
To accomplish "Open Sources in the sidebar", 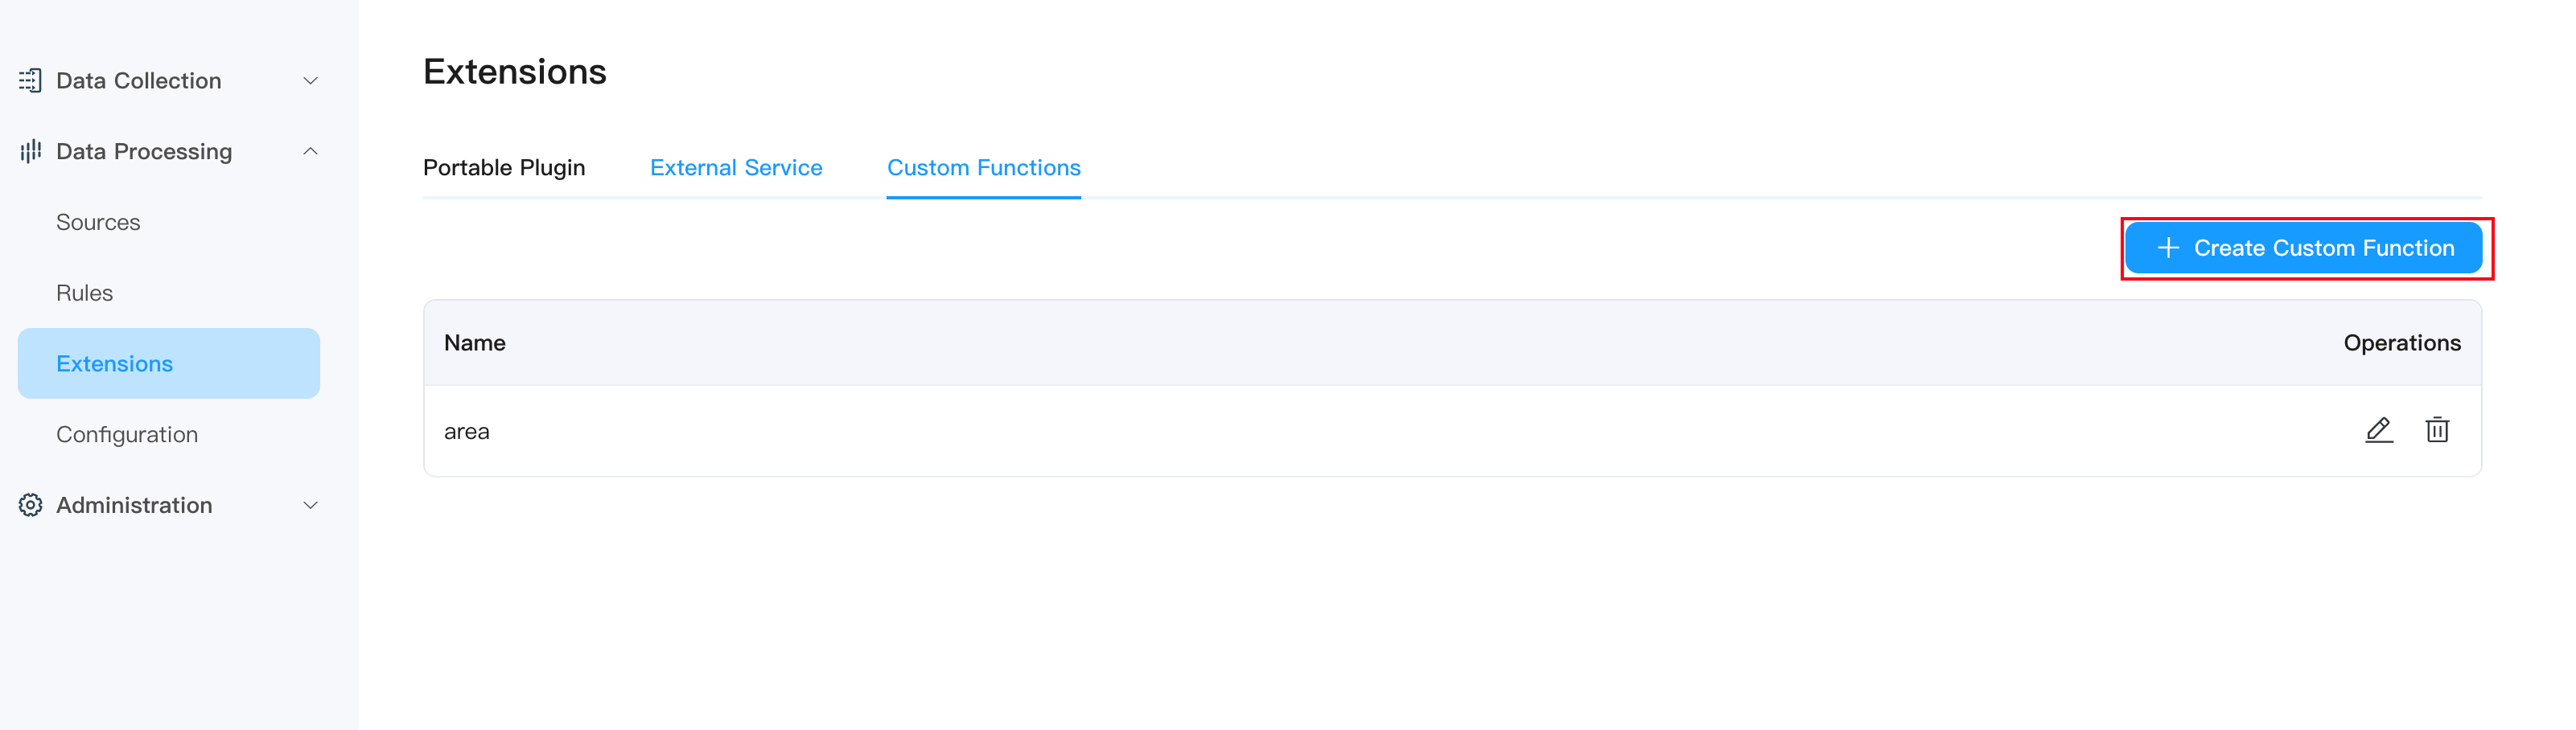I will (98, 222).
